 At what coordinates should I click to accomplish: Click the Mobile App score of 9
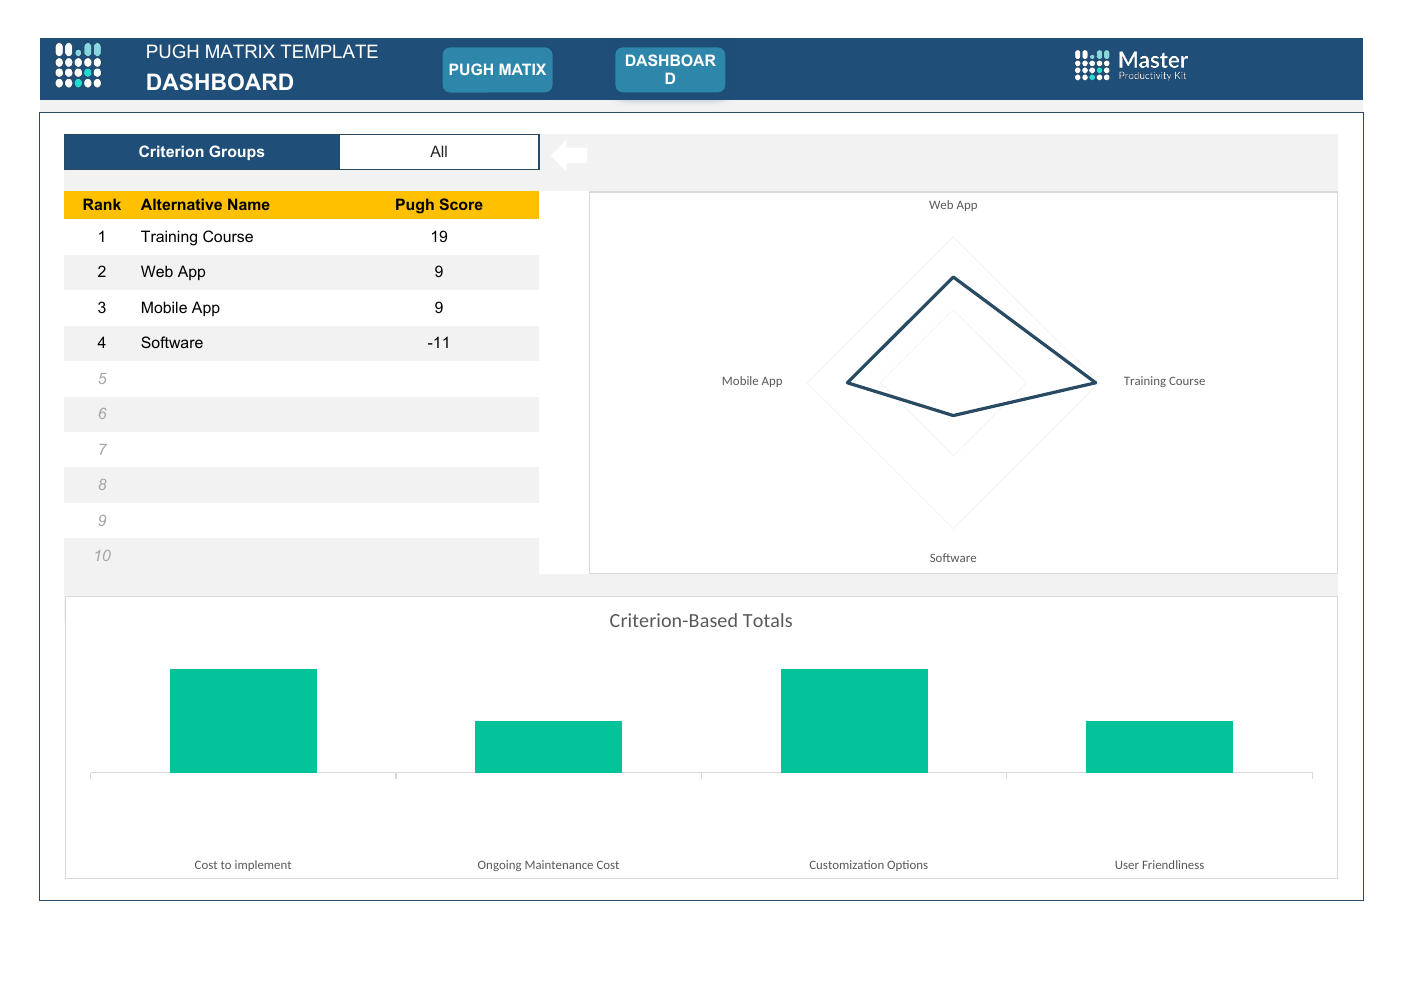coord(439,308)
